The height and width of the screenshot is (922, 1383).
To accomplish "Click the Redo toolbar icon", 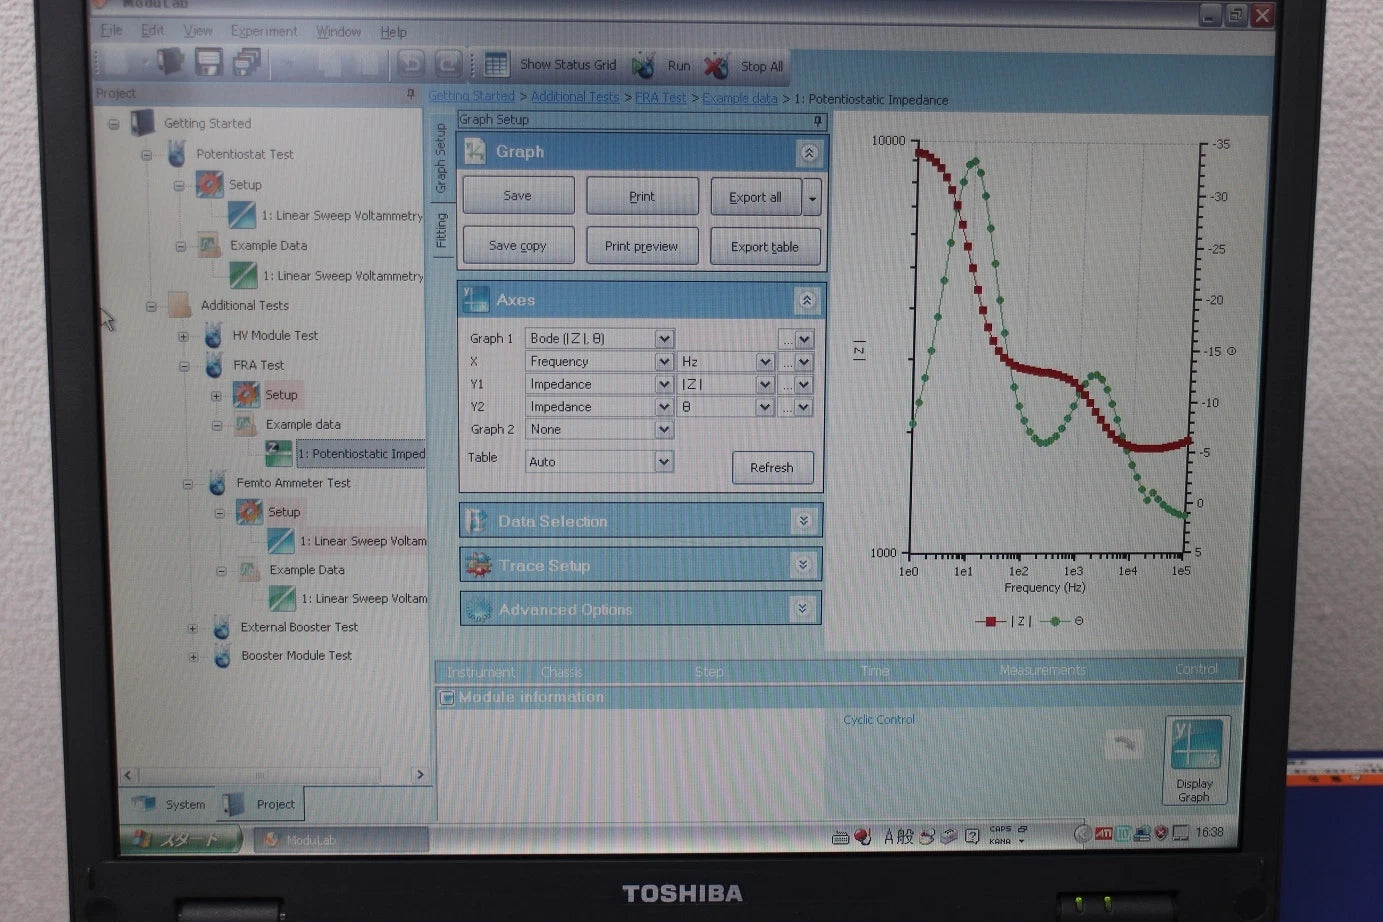I will point(448,64).
